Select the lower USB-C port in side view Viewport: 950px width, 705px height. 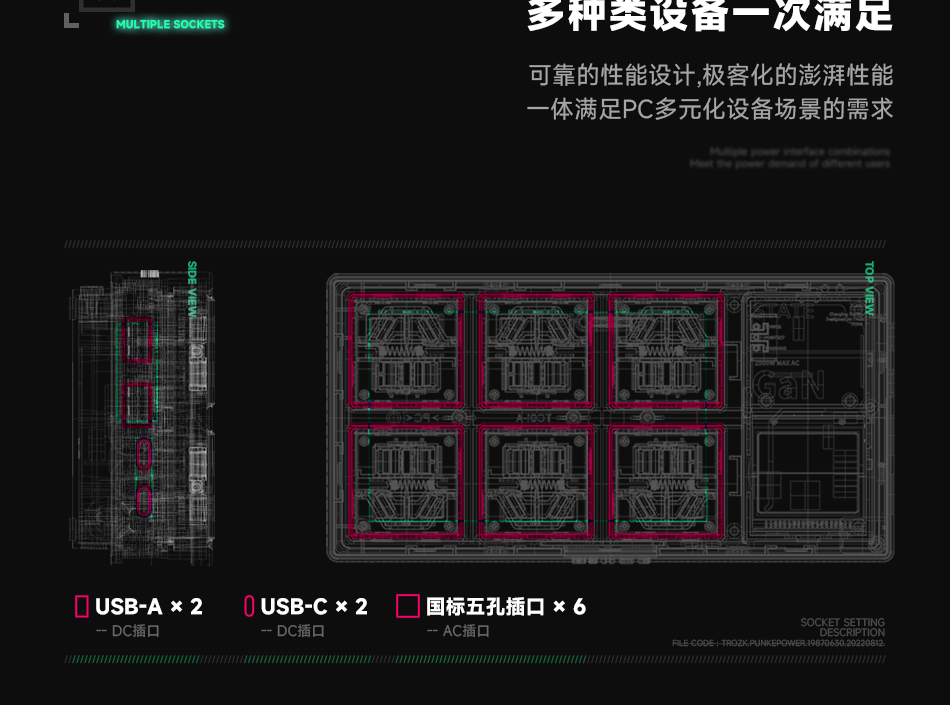coord(144,500)
